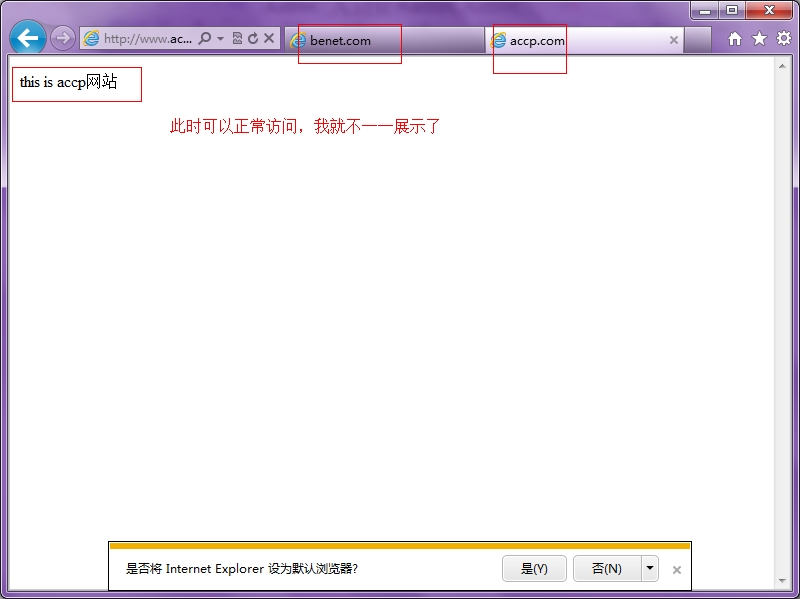Stop loading with the address bar X
Screen dimensions: 800x599
pos(269,38)
